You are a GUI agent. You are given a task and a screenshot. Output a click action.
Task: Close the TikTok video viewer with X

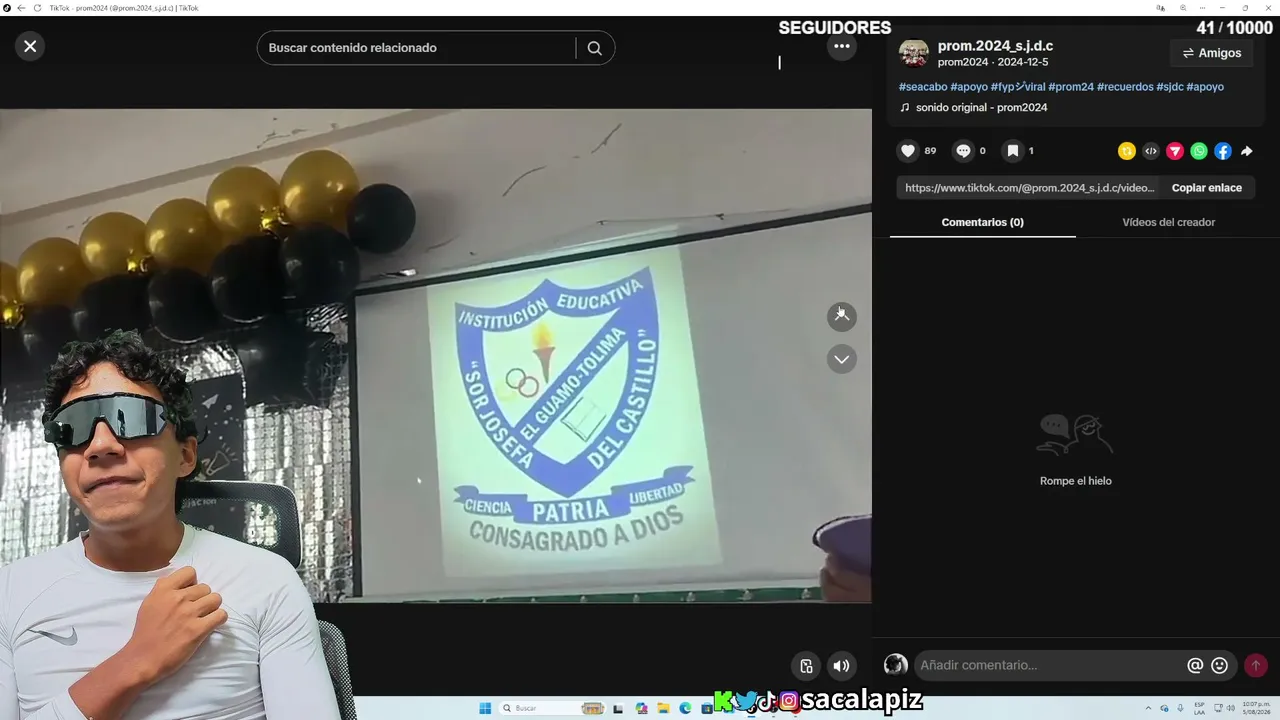click(30, 46)
